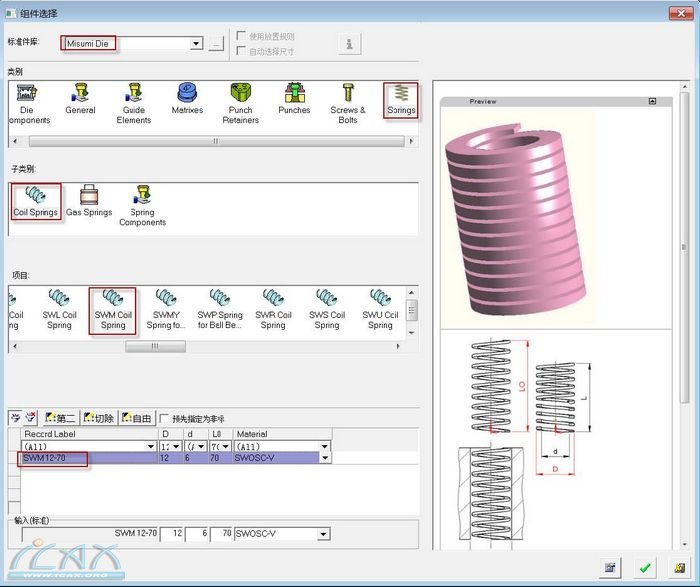Open the Misumi Die library dropdown
Viewport: 700px width, 587px height.
coord(196,44)
